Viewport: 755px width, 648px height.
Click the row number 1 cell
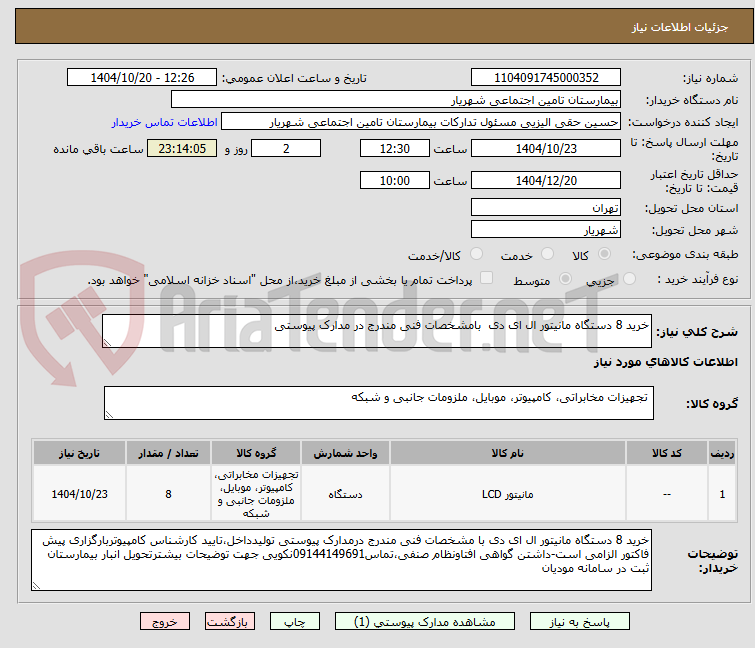pos(722,494)
